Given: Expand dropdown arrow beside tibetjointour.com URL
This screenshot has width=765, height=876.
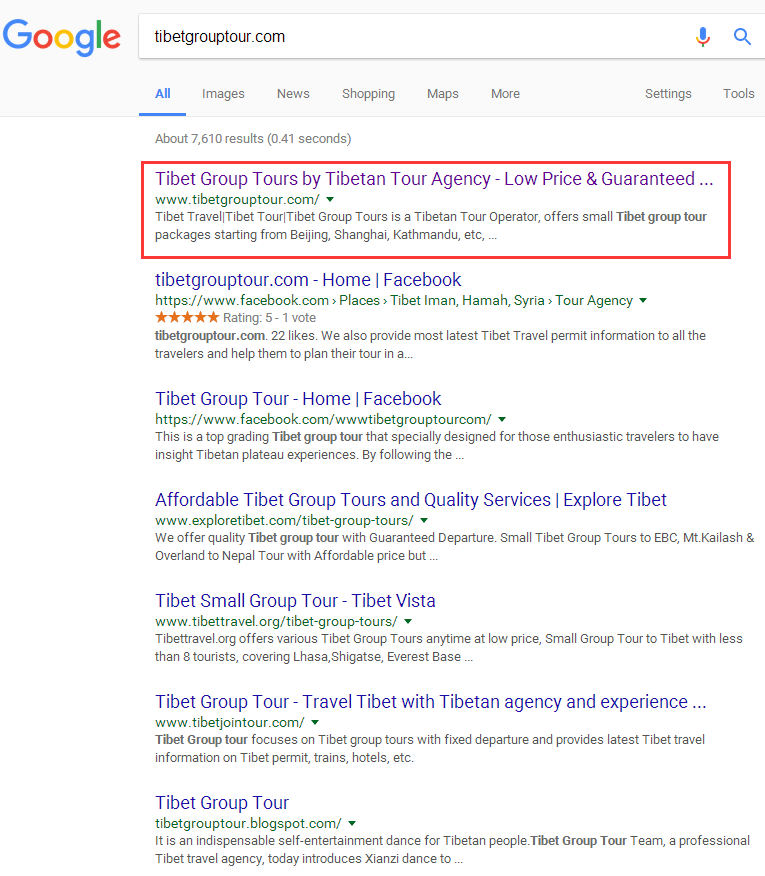Looking at the screenshot, I should point(316,723).
